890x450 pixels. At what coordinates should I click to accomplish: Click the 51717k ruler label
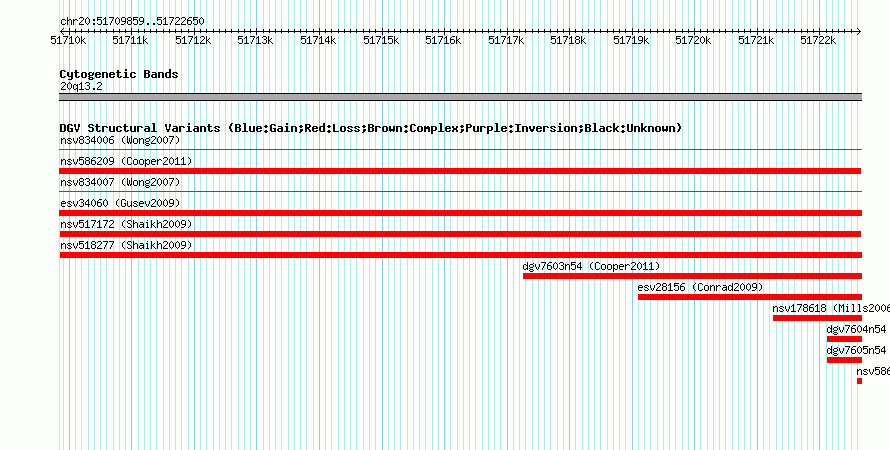tap(506, 40)
